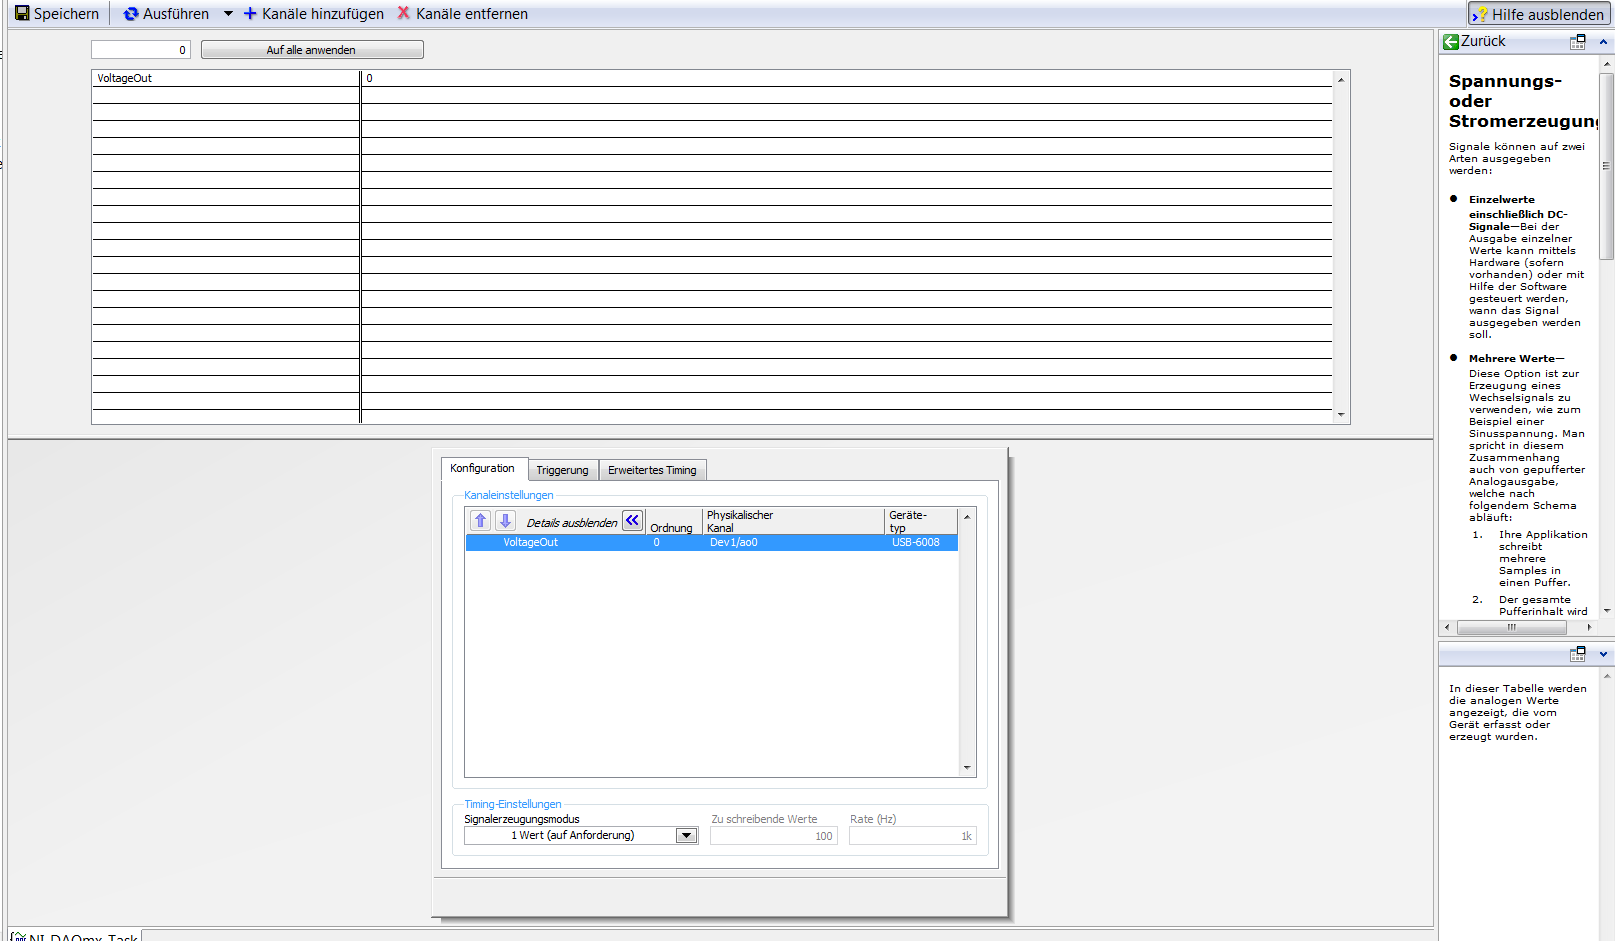Screen dimensions: 1615x941
Task: Click the window icon in the lower help panel header
Action: point(1578,654)
